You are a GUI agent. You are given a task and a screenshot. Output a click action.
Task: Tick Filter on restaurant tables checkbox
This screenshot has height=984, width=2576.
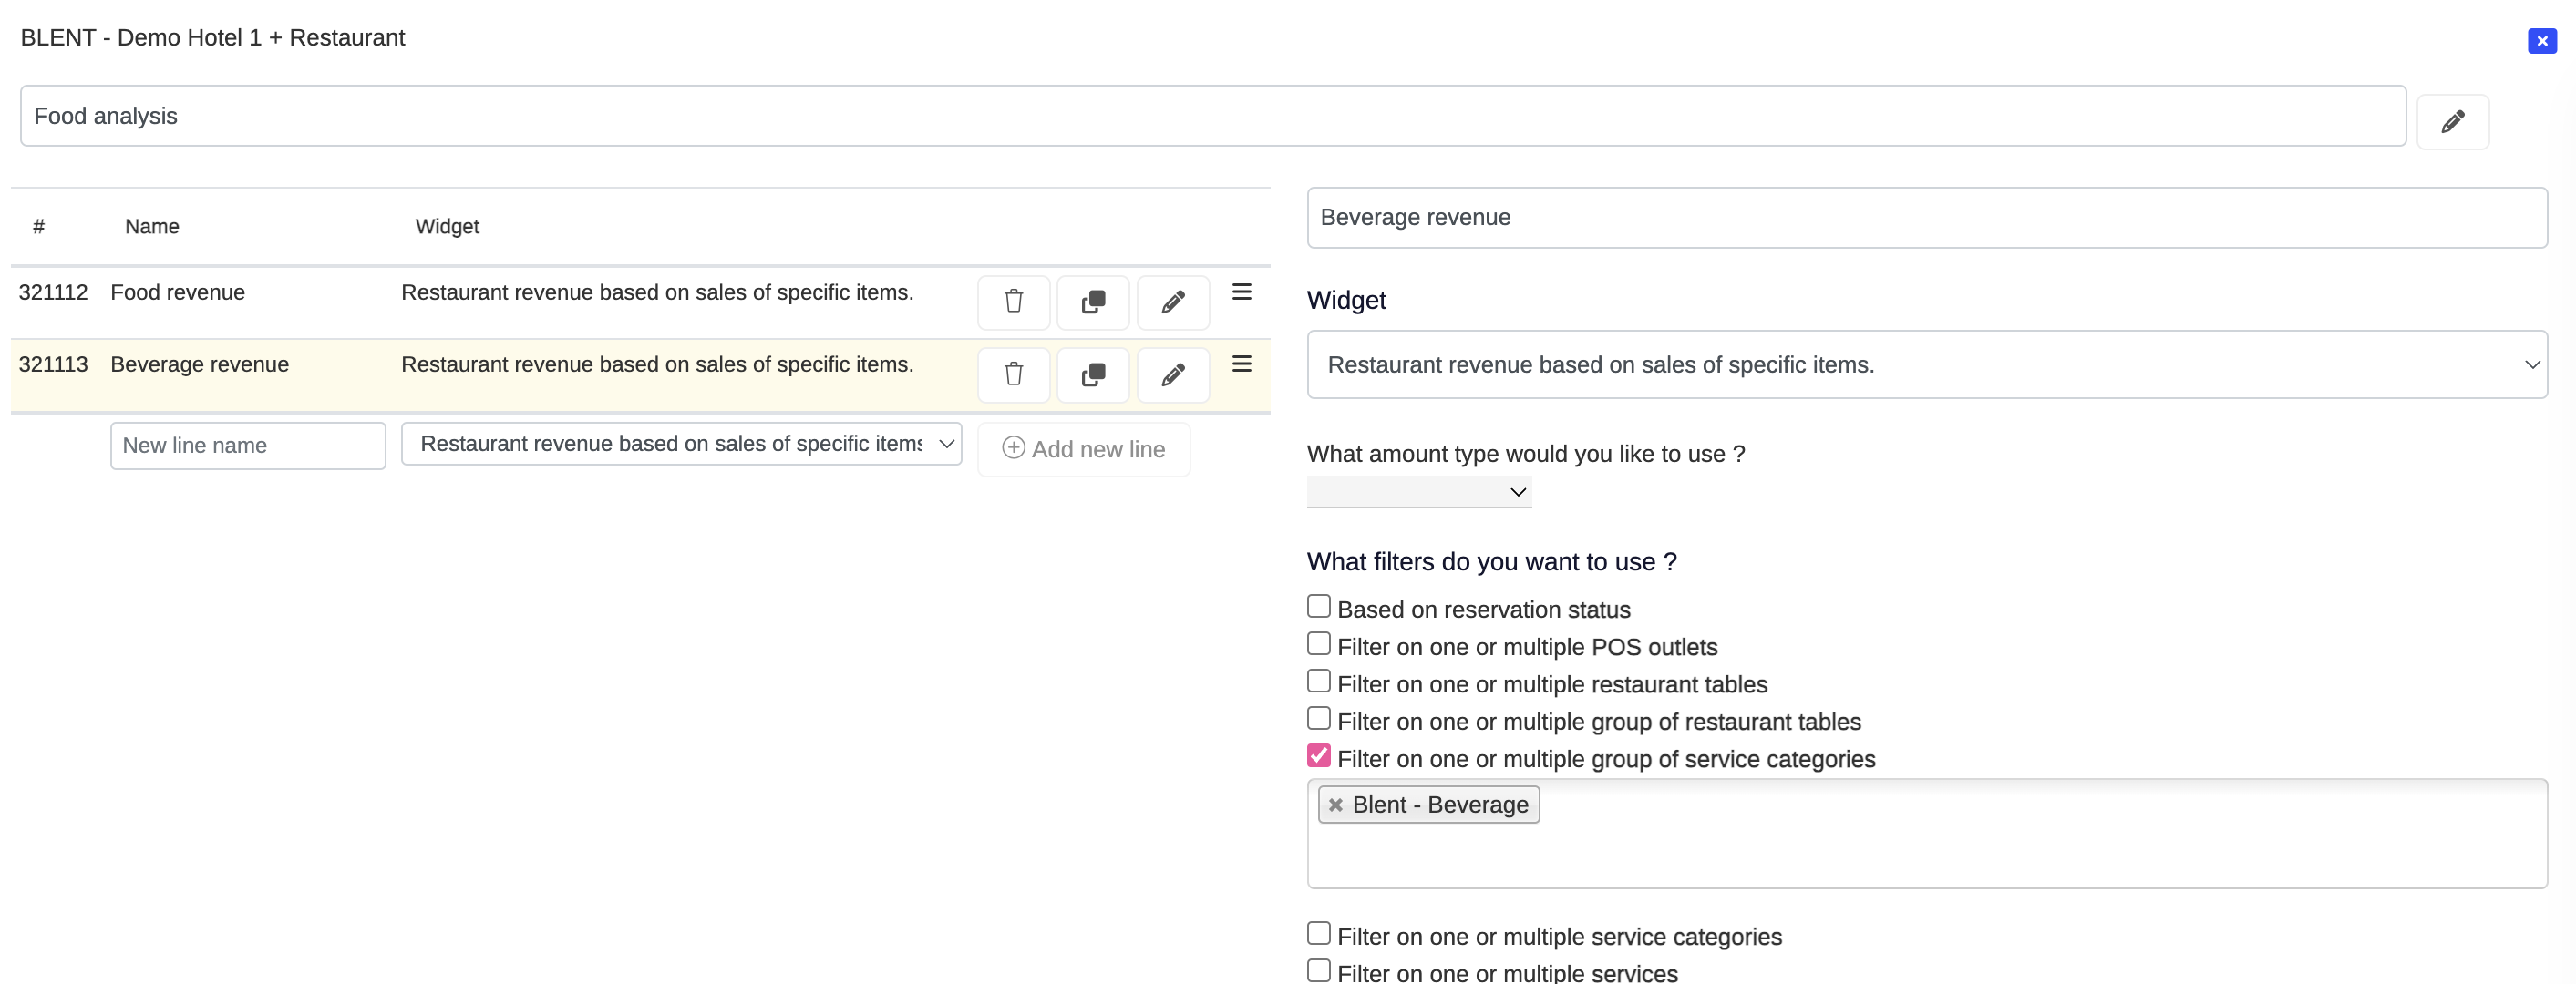(1318, 682)
